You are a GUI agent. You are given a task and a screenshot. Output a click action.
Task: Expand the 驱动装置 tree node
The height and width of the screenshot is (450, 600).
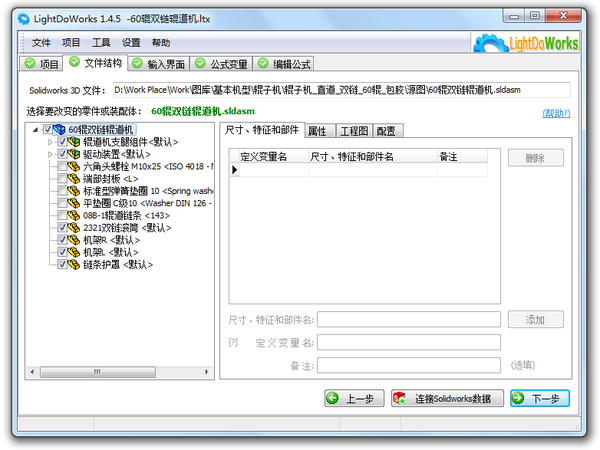pyautogui.click(x=50, y=154)
